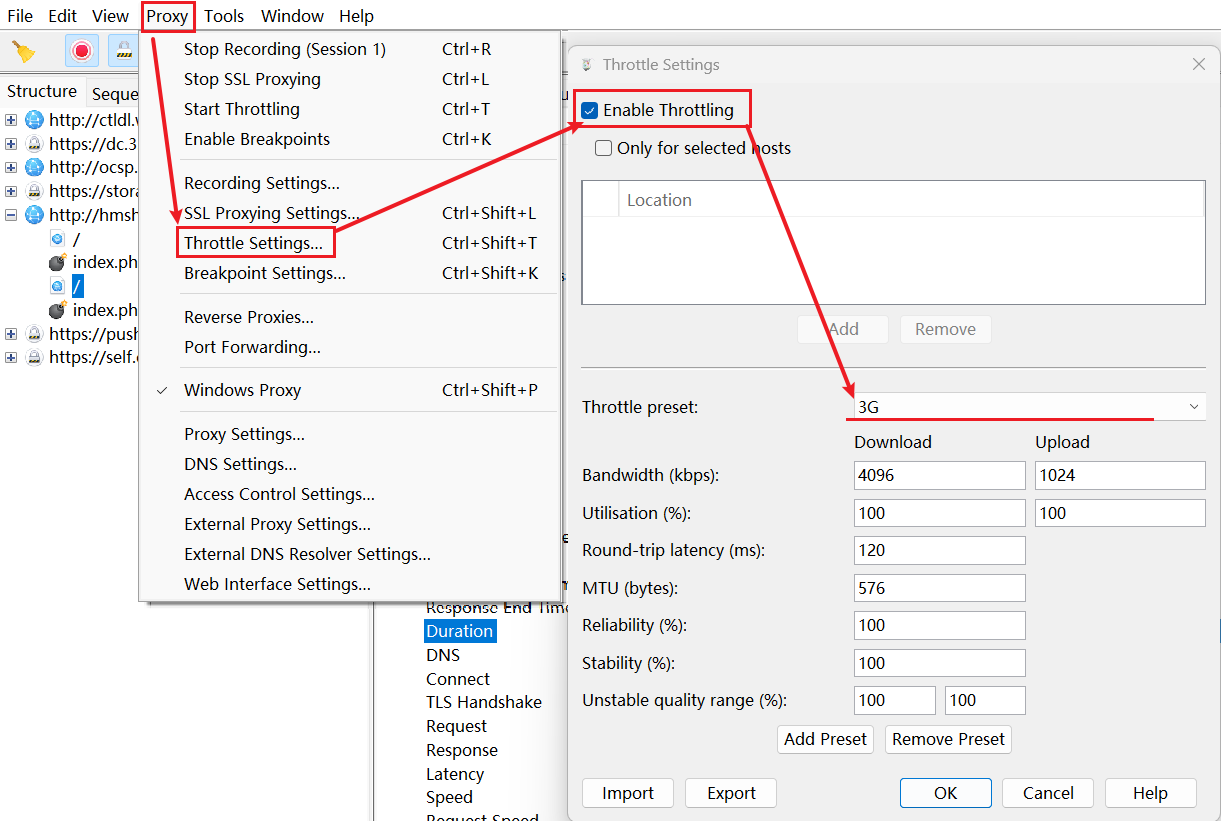Click globe icon of http://ocsp host

point(34,167)
